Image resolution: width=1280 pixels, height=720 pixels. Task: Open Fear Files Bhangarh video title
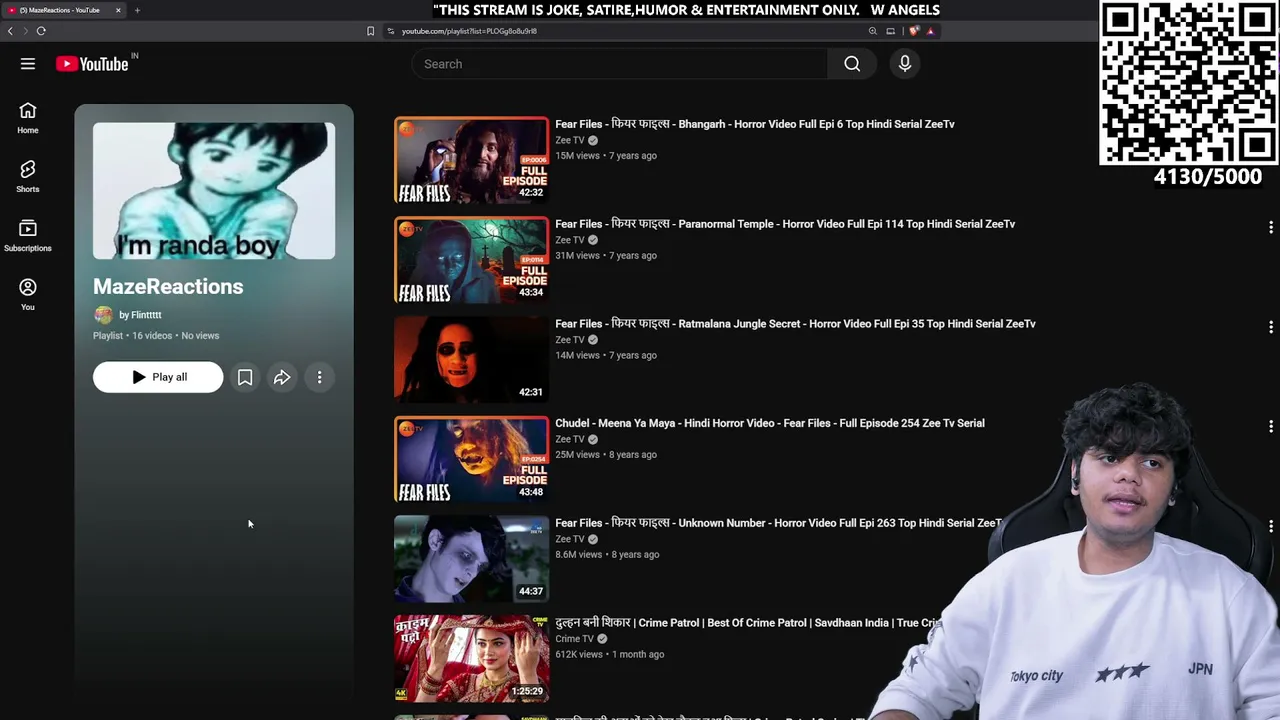tap(755, 124)
